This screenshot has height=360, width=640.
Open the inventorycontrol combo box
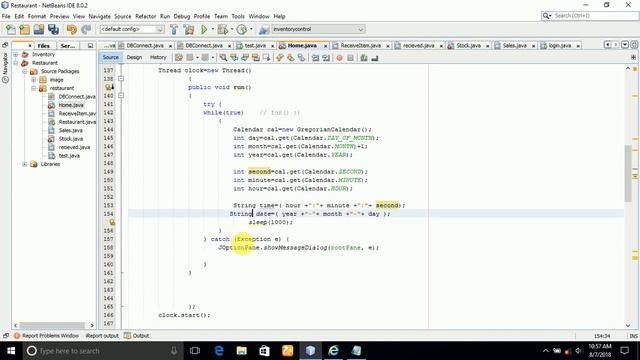coord(318,29)
